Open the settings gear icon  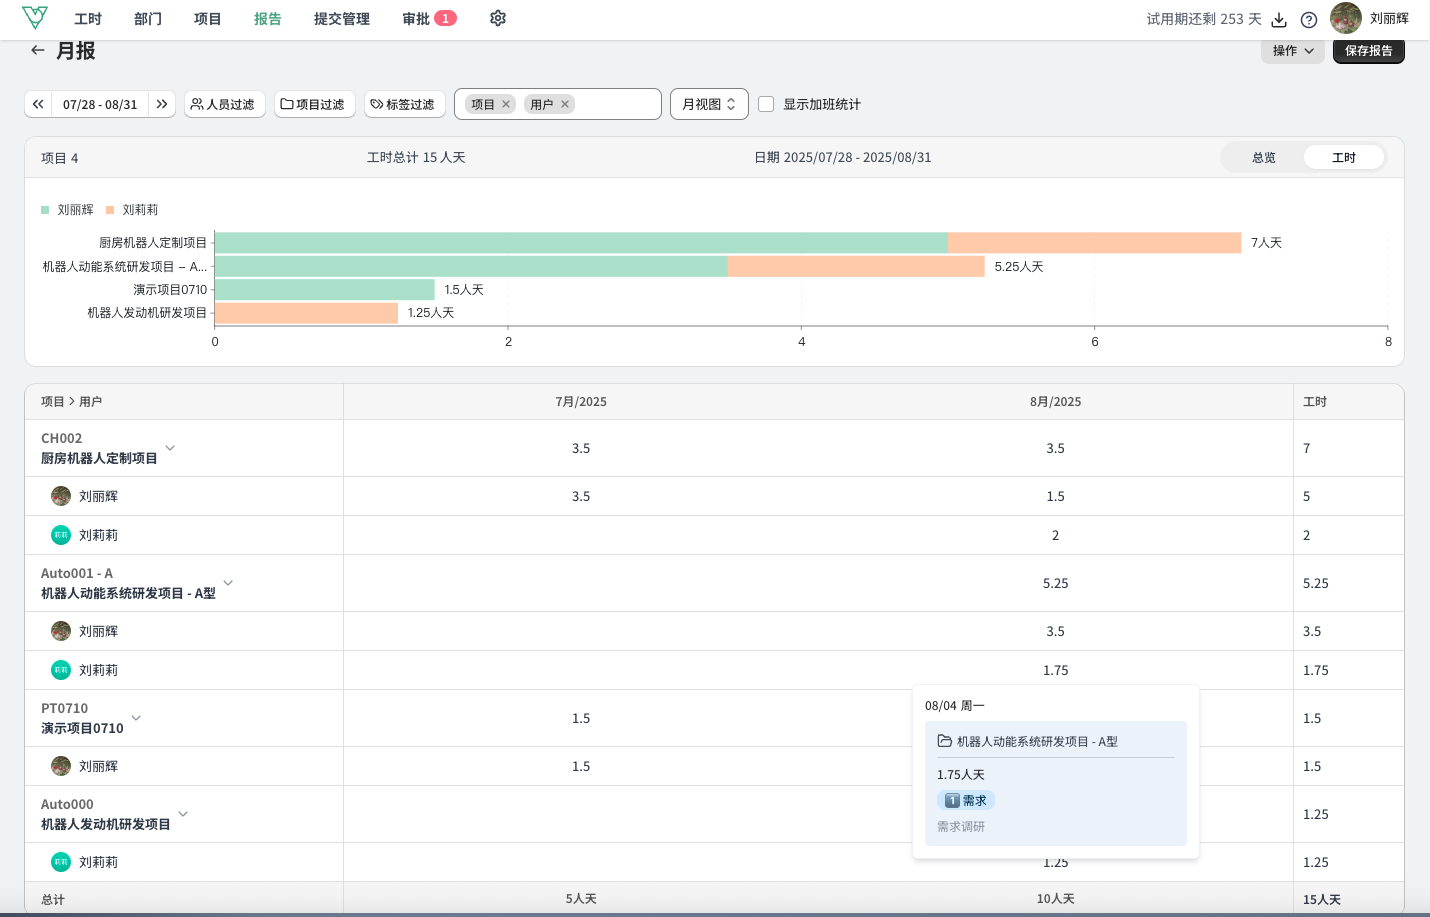click(x=498, y=18)
